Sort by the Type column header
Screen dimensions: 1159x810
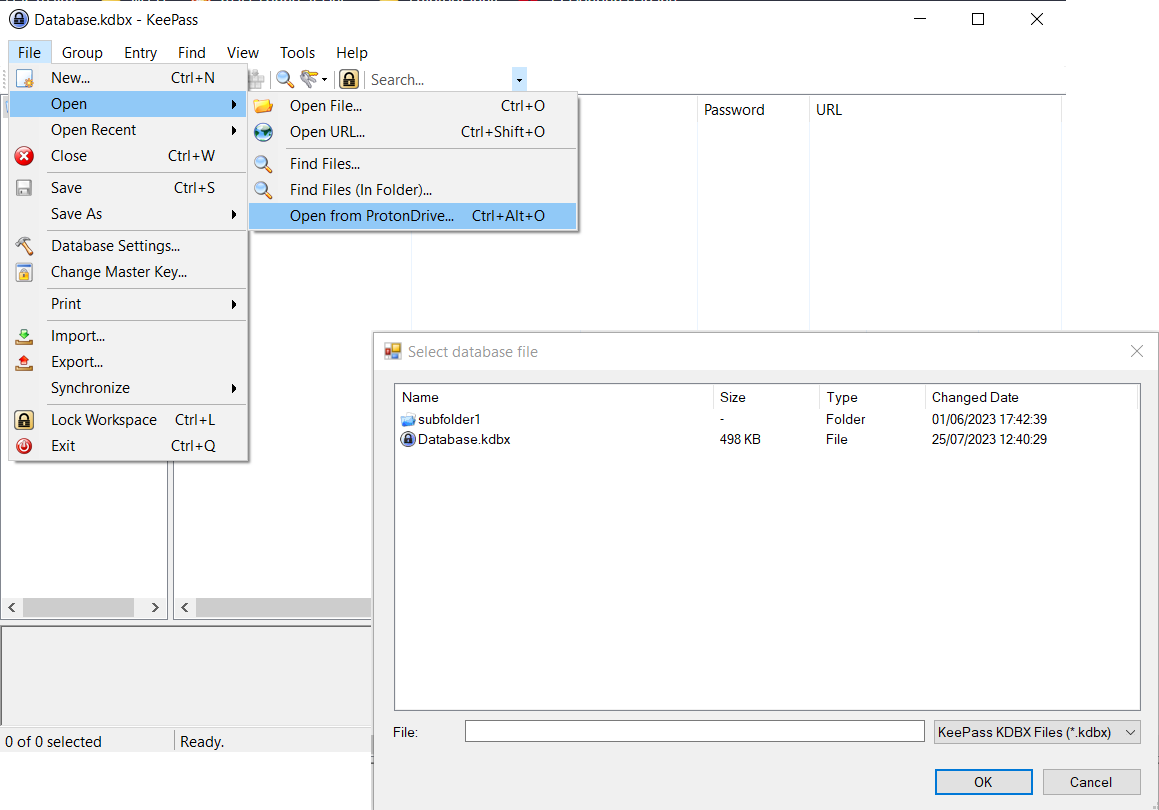coord(872,397)
